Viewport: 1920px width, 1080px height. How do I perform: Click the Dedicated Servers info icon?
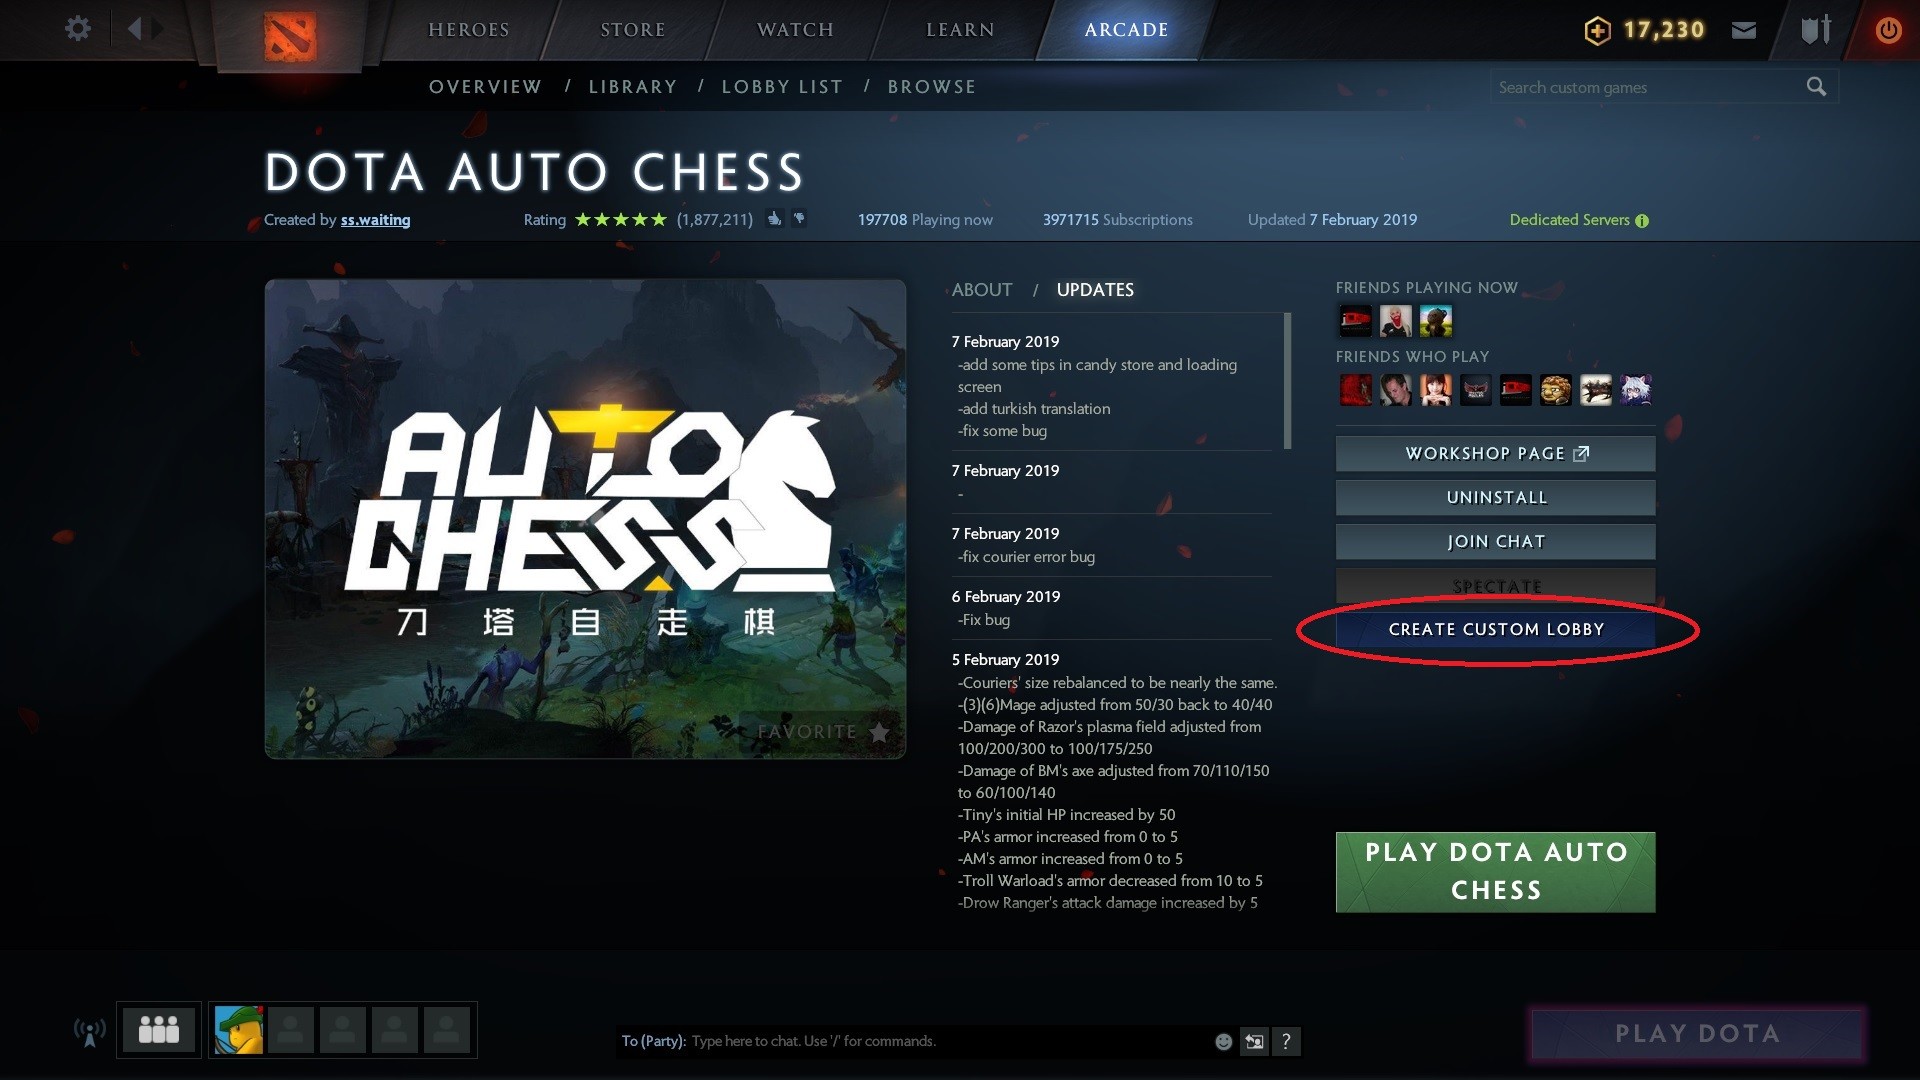point(1647,220)
